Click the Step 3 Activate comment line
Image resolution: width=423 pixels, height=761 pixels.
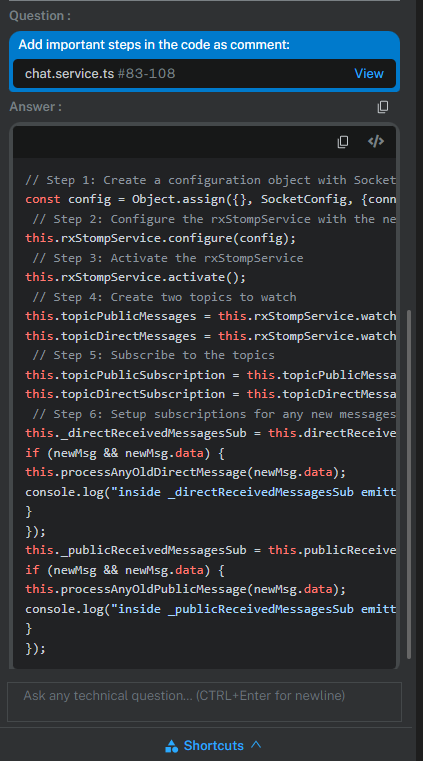tap(168, 258)
